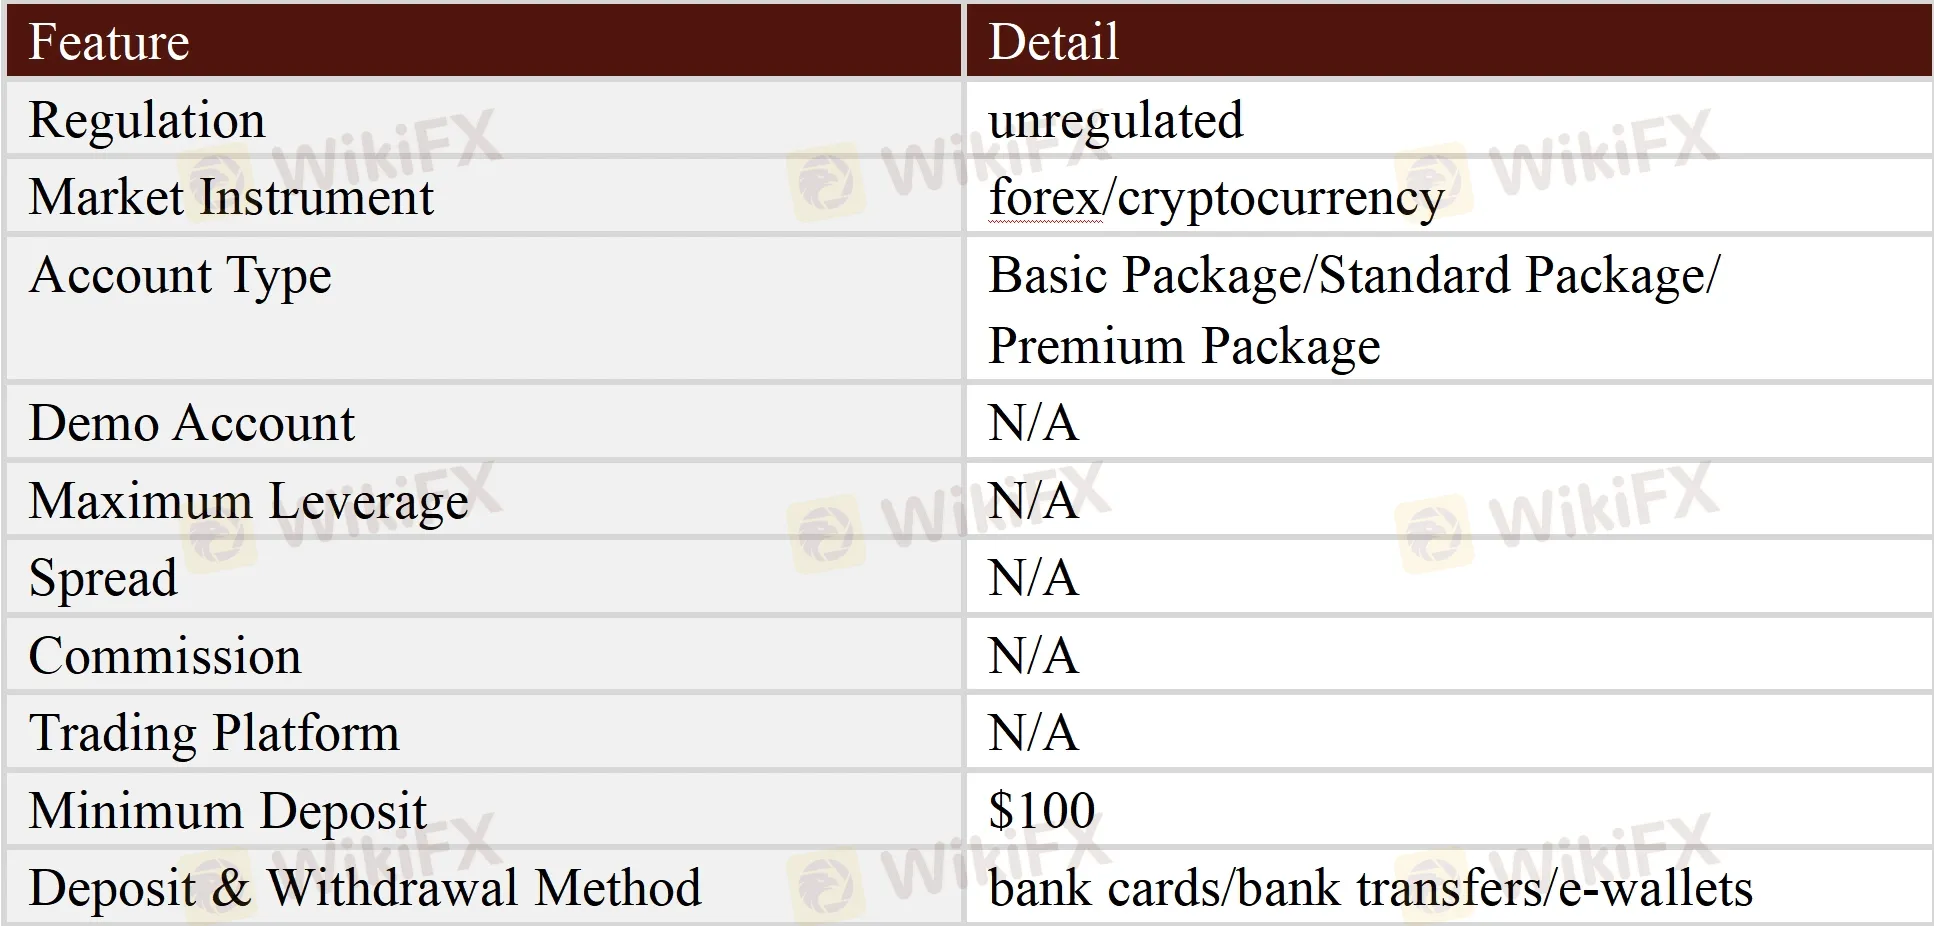Click the Spread row label

(103, 578)
